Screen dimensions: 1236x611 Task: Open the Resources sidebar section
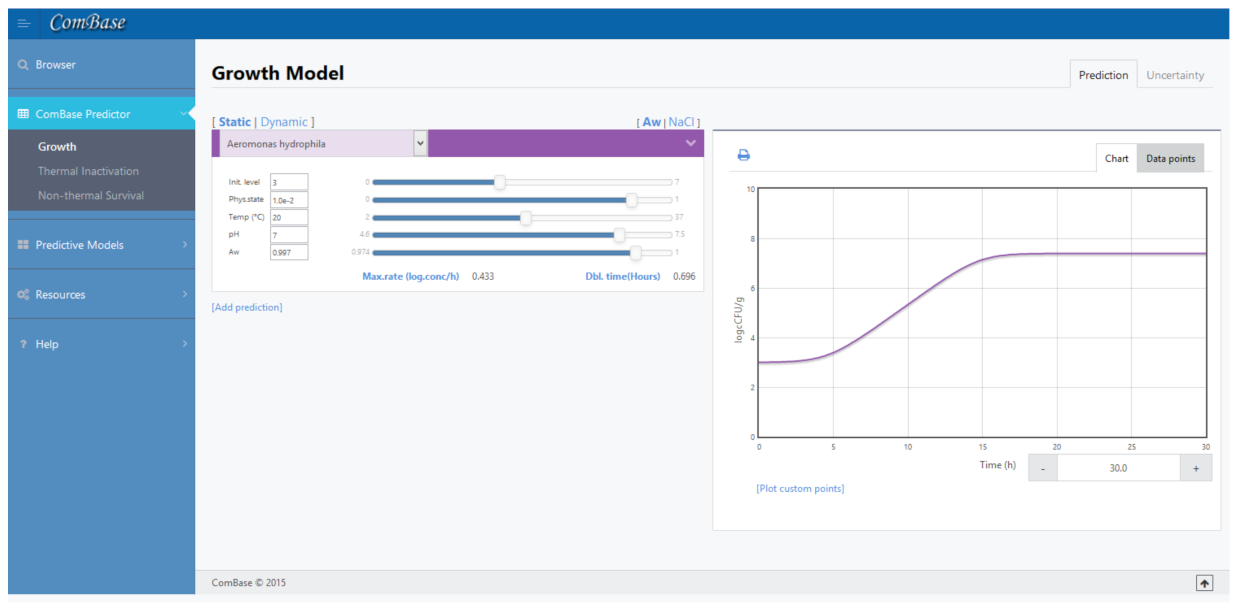pos(60,295)
